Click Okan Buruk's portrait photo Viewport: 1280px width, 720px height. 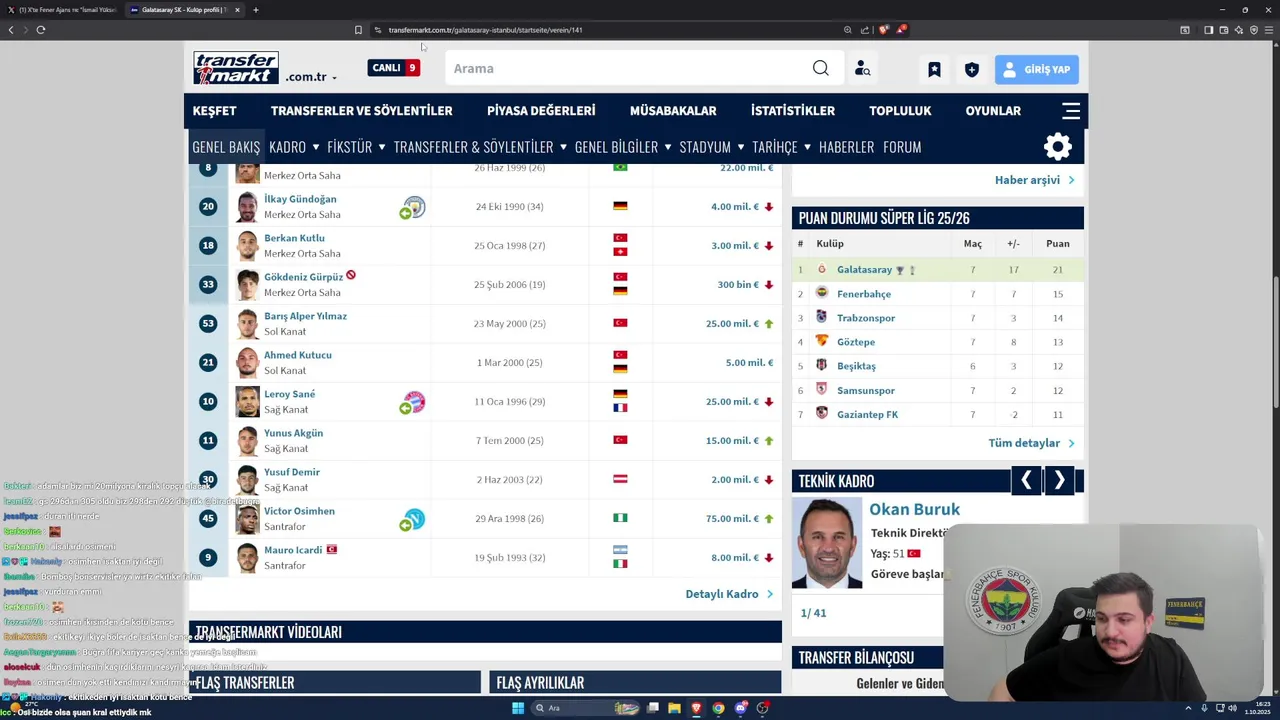pos(827,543)
